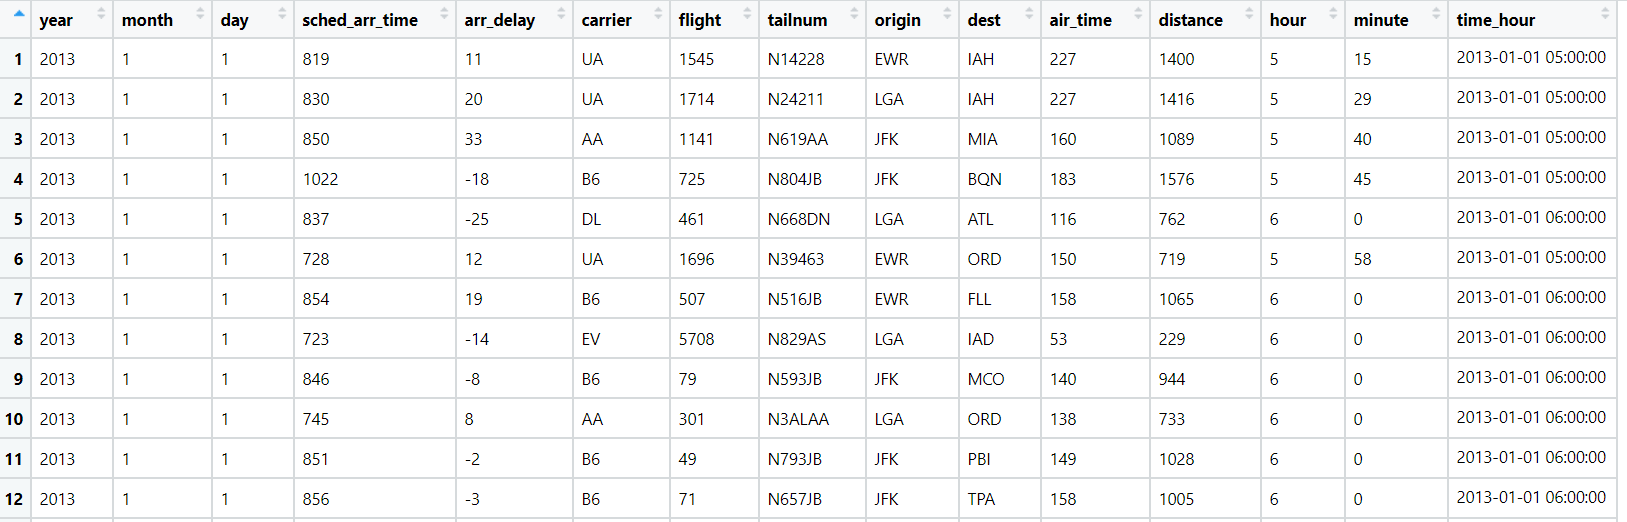The image size is (1627, 522).
Task: Sort by the hour column arrows
Action: point(1333,14)
